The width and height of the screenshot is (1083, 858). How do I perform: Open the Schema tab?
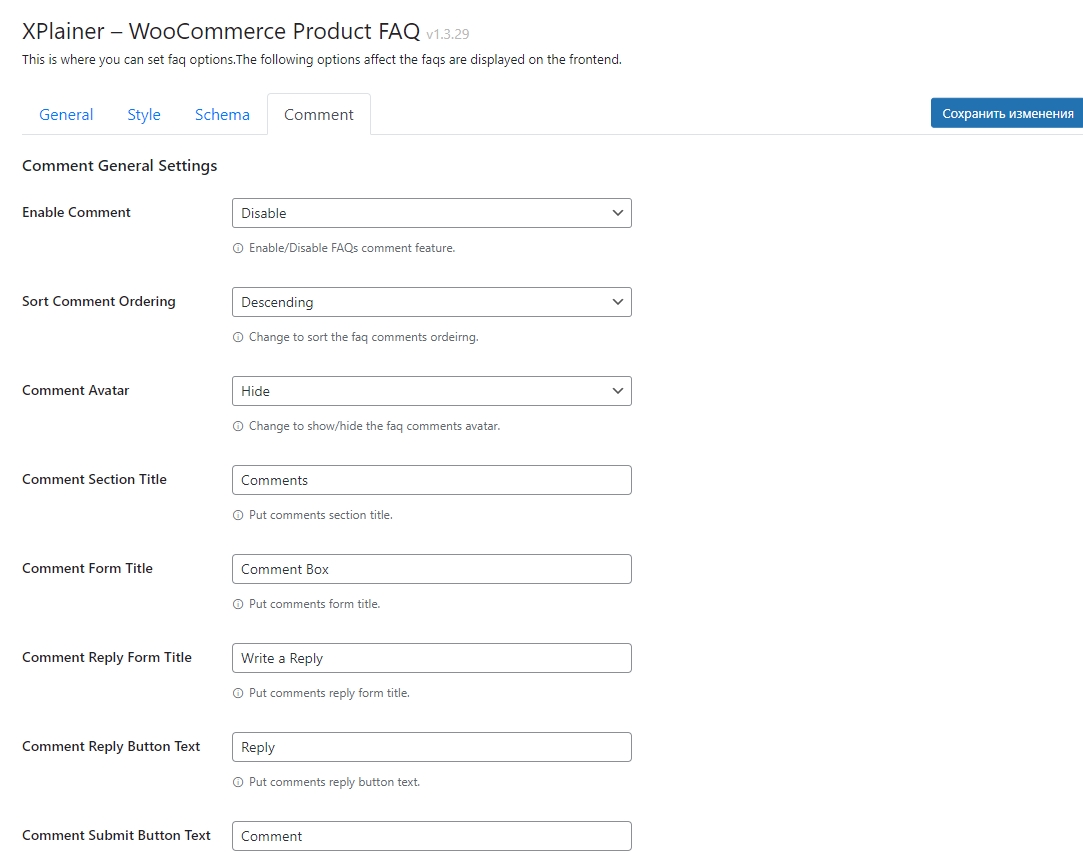coord(222,115)
